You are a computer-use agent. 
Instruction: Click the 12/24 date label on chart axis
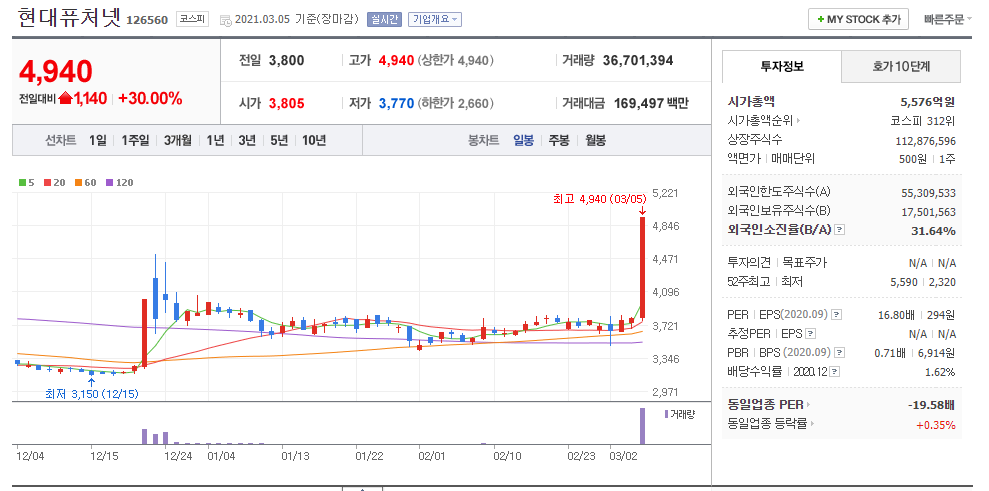(x=178, y=455)
